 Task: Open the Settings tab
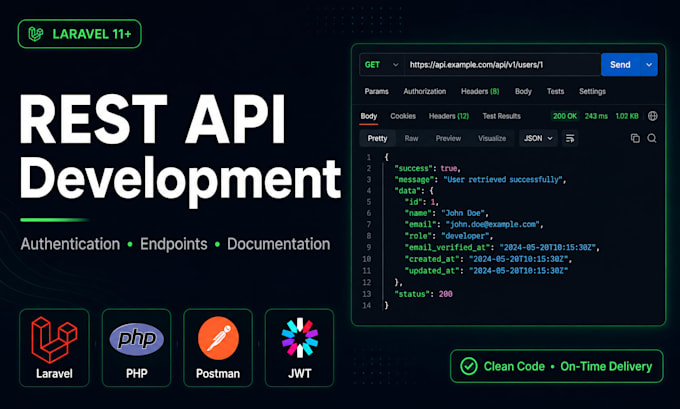coord(592,92)
